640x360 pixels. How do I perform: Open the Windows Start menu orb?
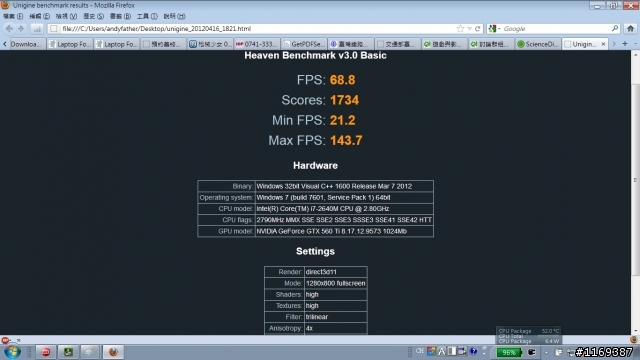point(12,352)
